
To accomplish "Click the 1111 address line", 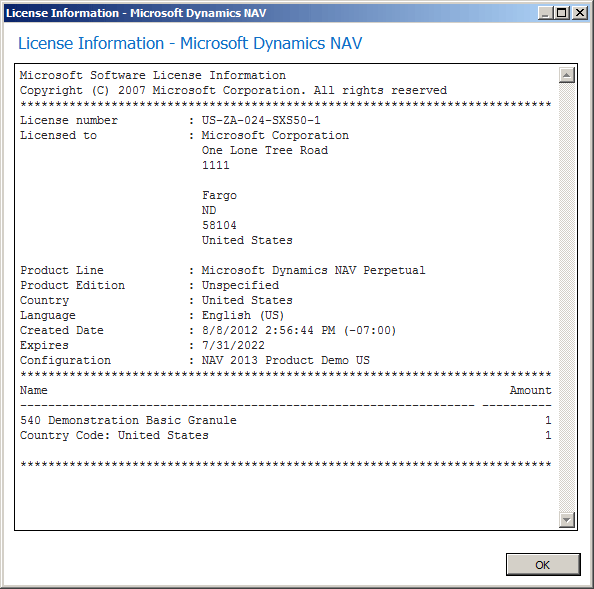I will [x=216, y=165].
